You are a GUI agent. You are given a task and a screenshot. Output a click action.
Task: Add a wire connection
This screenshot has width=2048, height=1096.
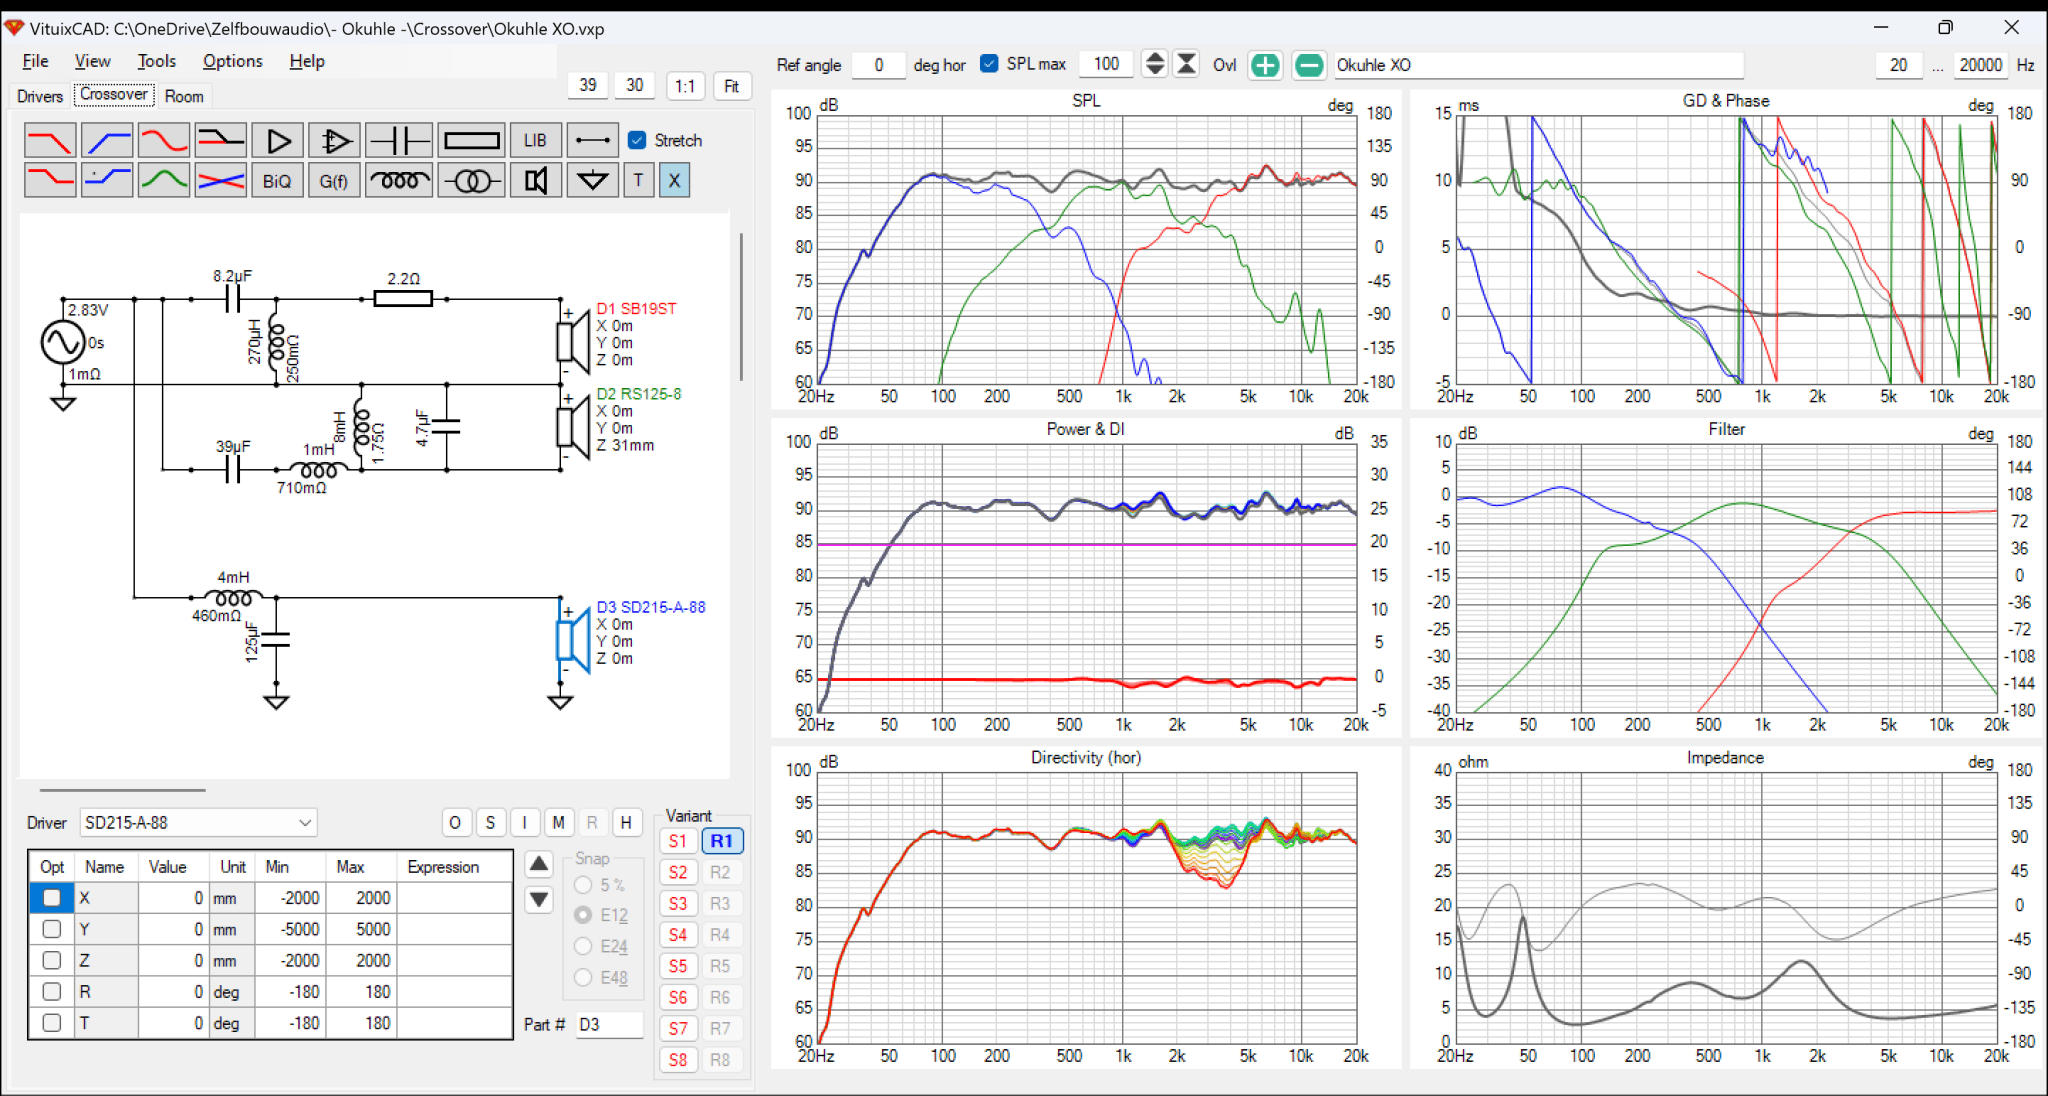(x=592, y=140)
